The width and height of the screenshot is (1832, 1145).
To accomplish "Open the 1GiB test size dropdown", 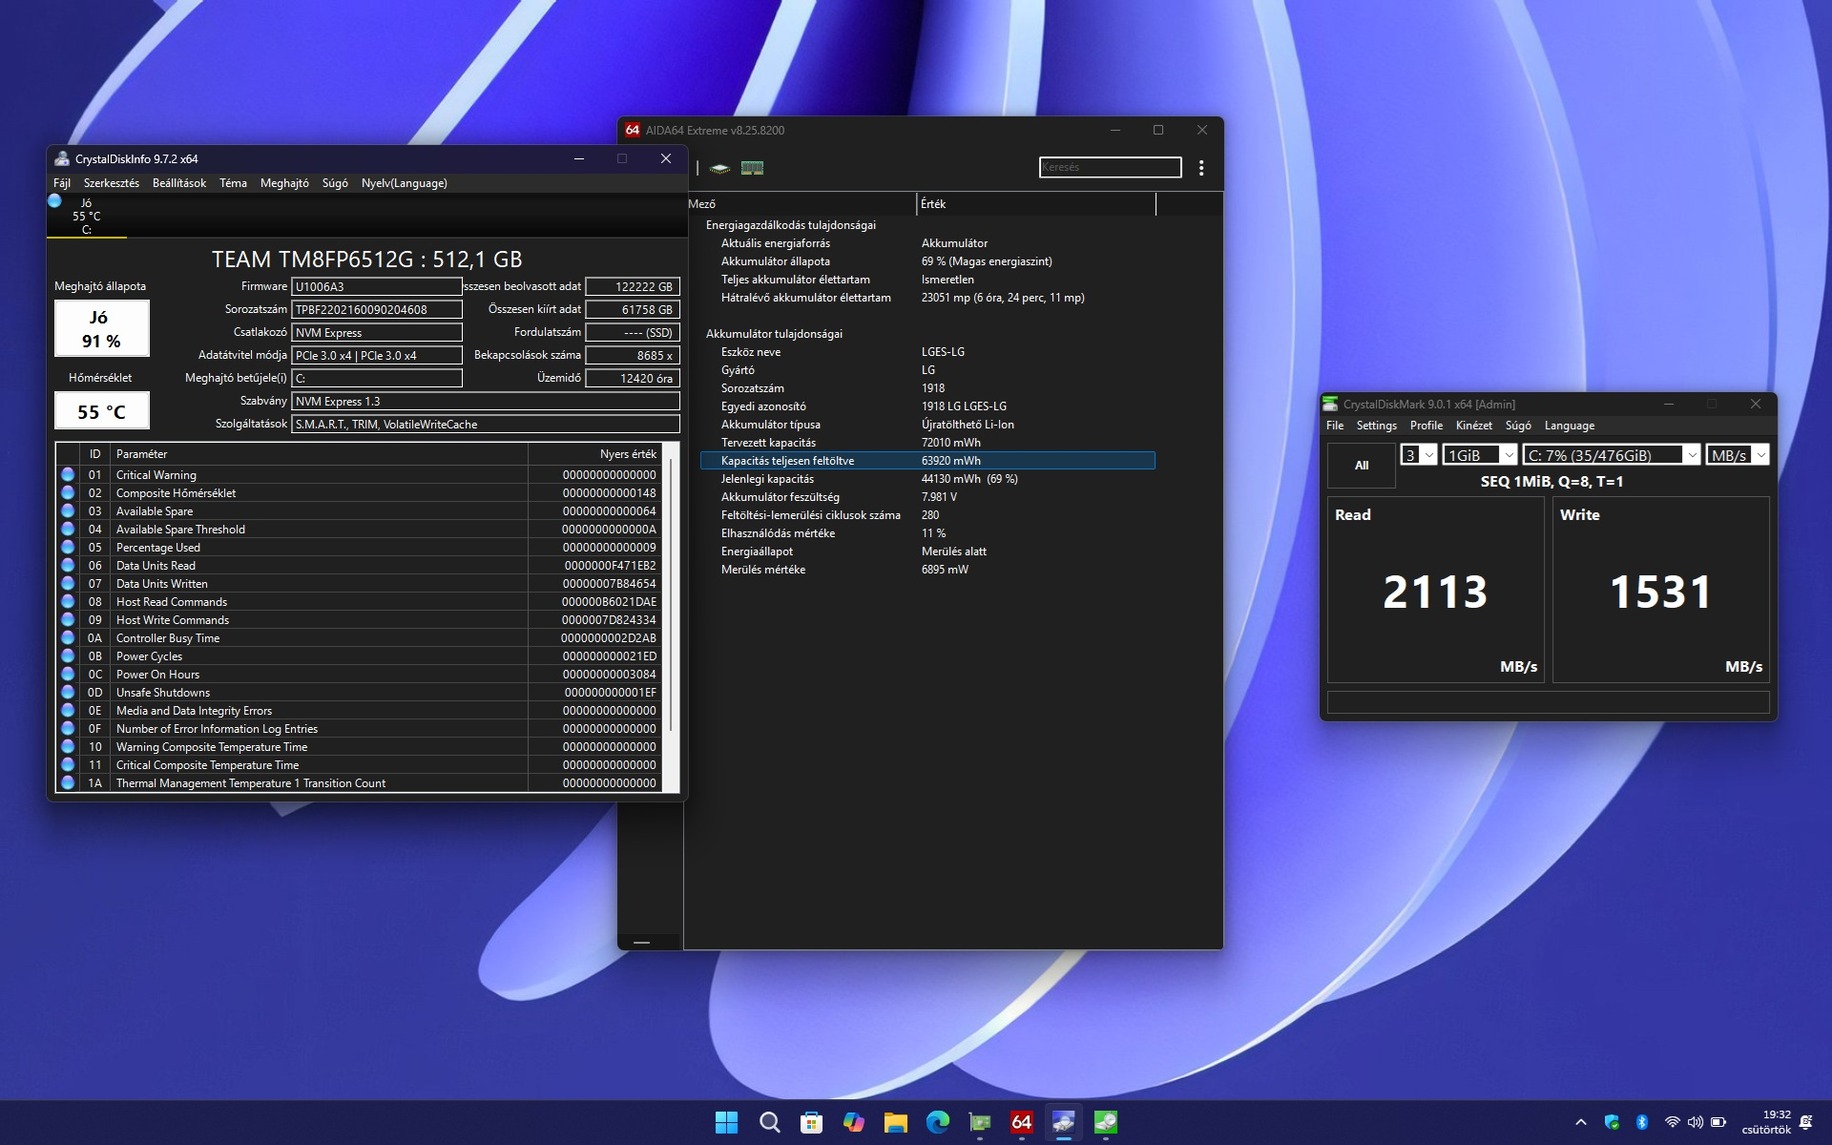I will tap(1480, 455).
